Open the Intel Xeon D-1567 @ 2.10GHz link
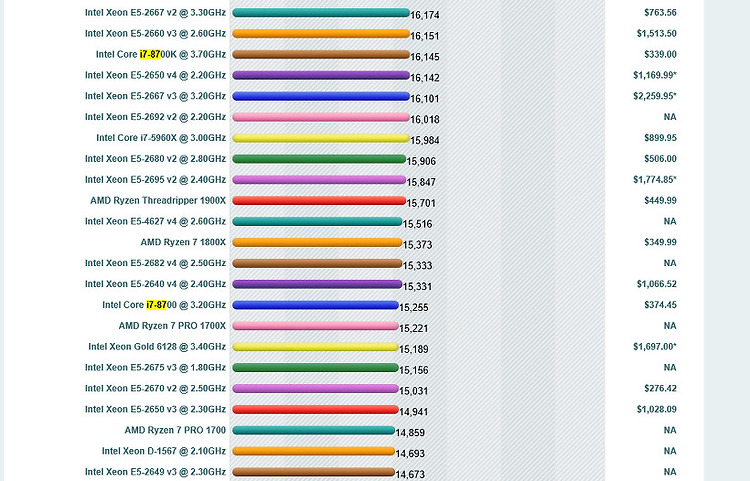 [x=164, y=451]
